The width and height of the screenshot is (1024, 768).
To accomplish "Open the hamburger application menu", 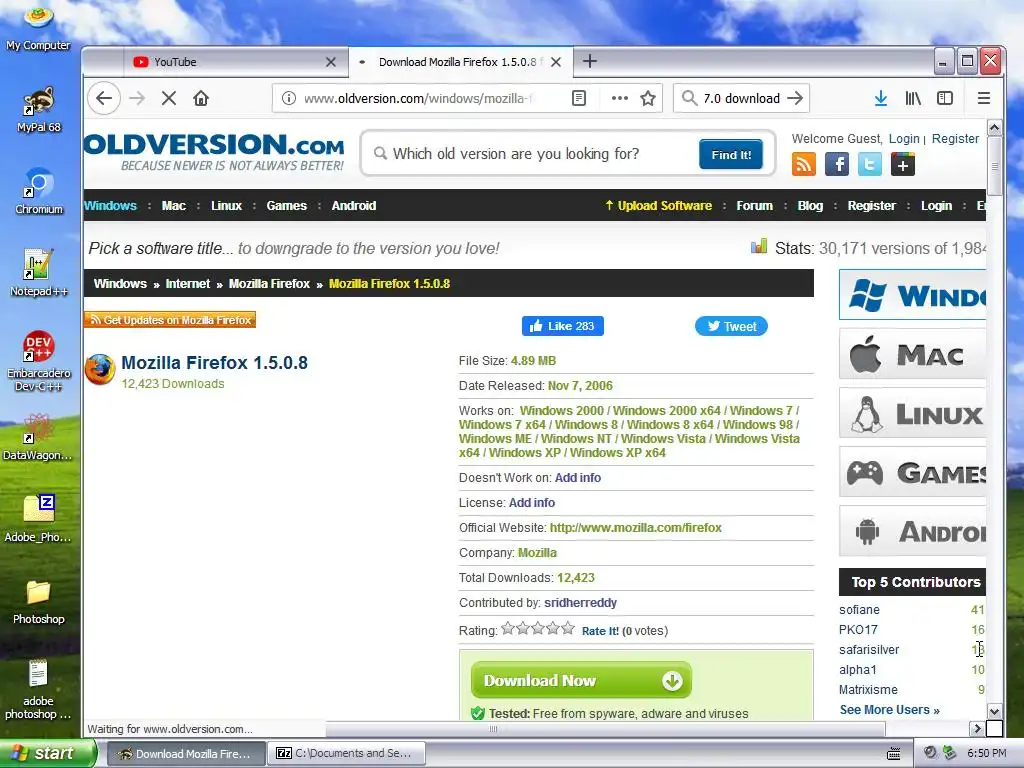I will click(x=984, y=98).
